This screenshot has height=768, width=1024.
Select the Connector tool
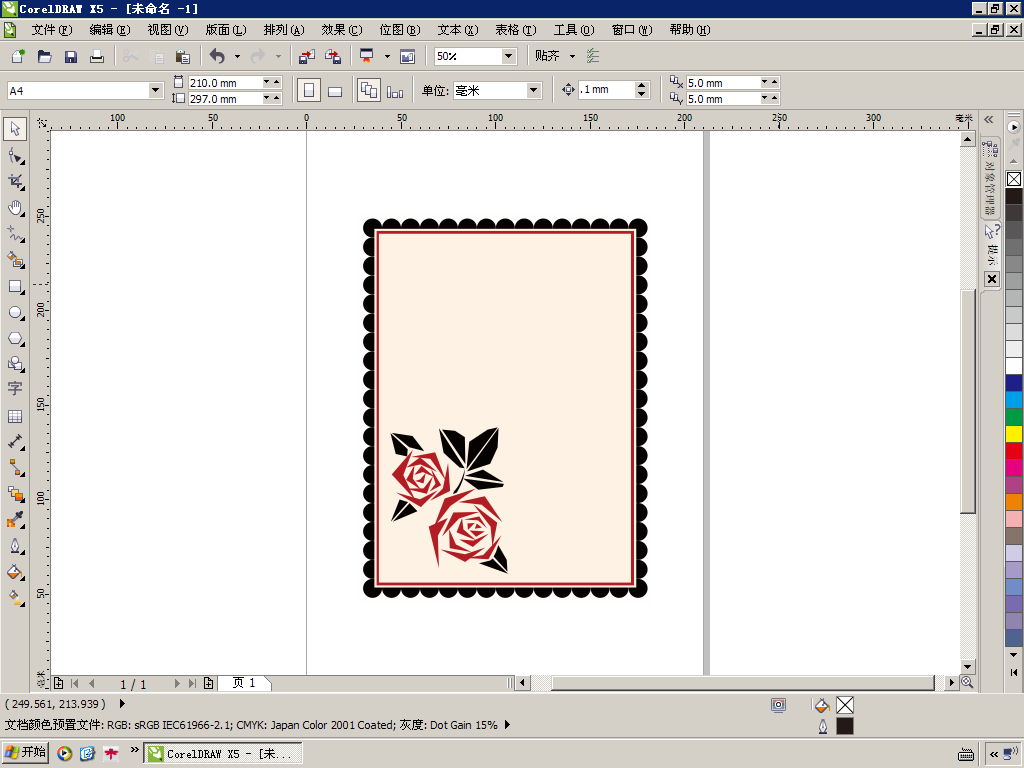[x=15, y=468]
